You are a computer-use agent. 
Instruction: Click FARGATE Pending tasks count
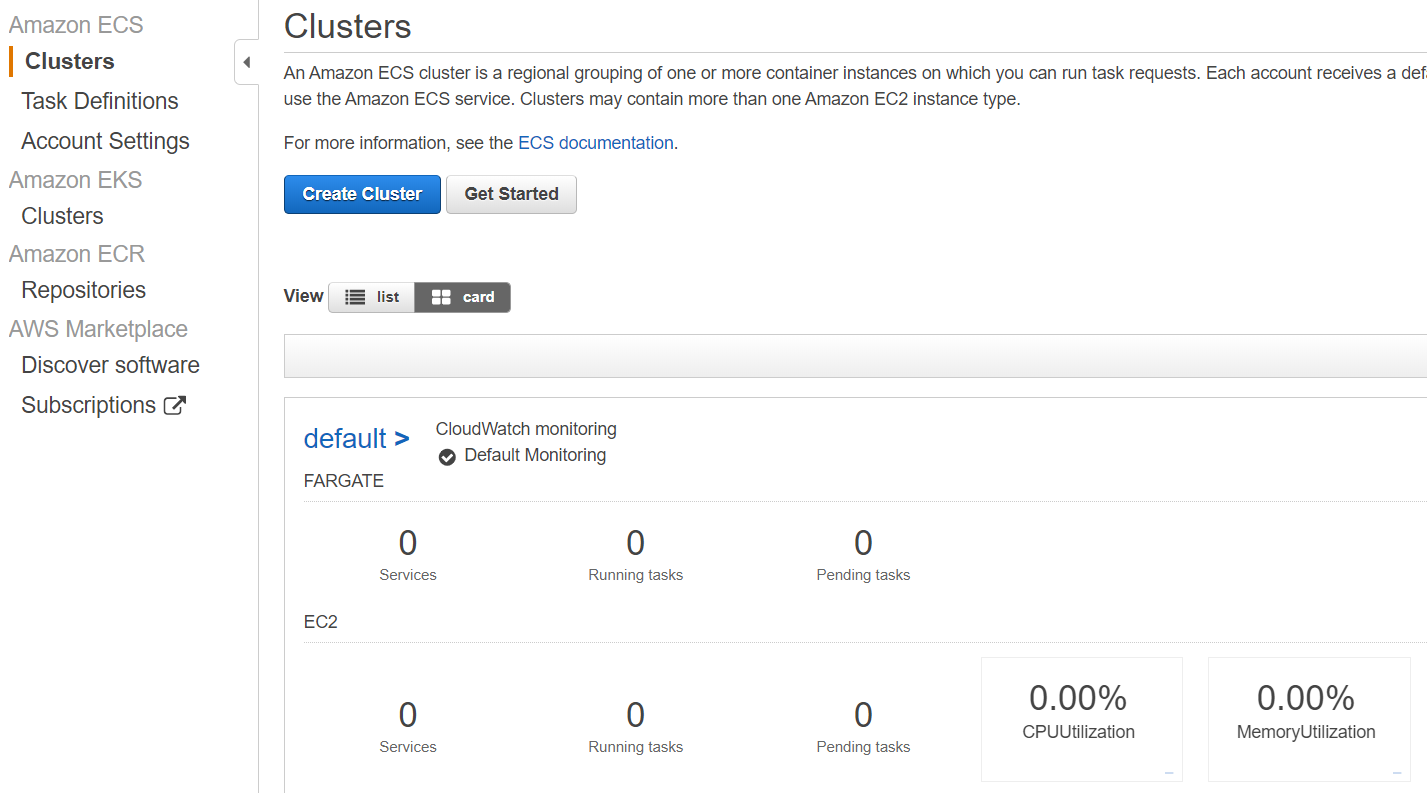pyautogui.click(x=863, y=543)
